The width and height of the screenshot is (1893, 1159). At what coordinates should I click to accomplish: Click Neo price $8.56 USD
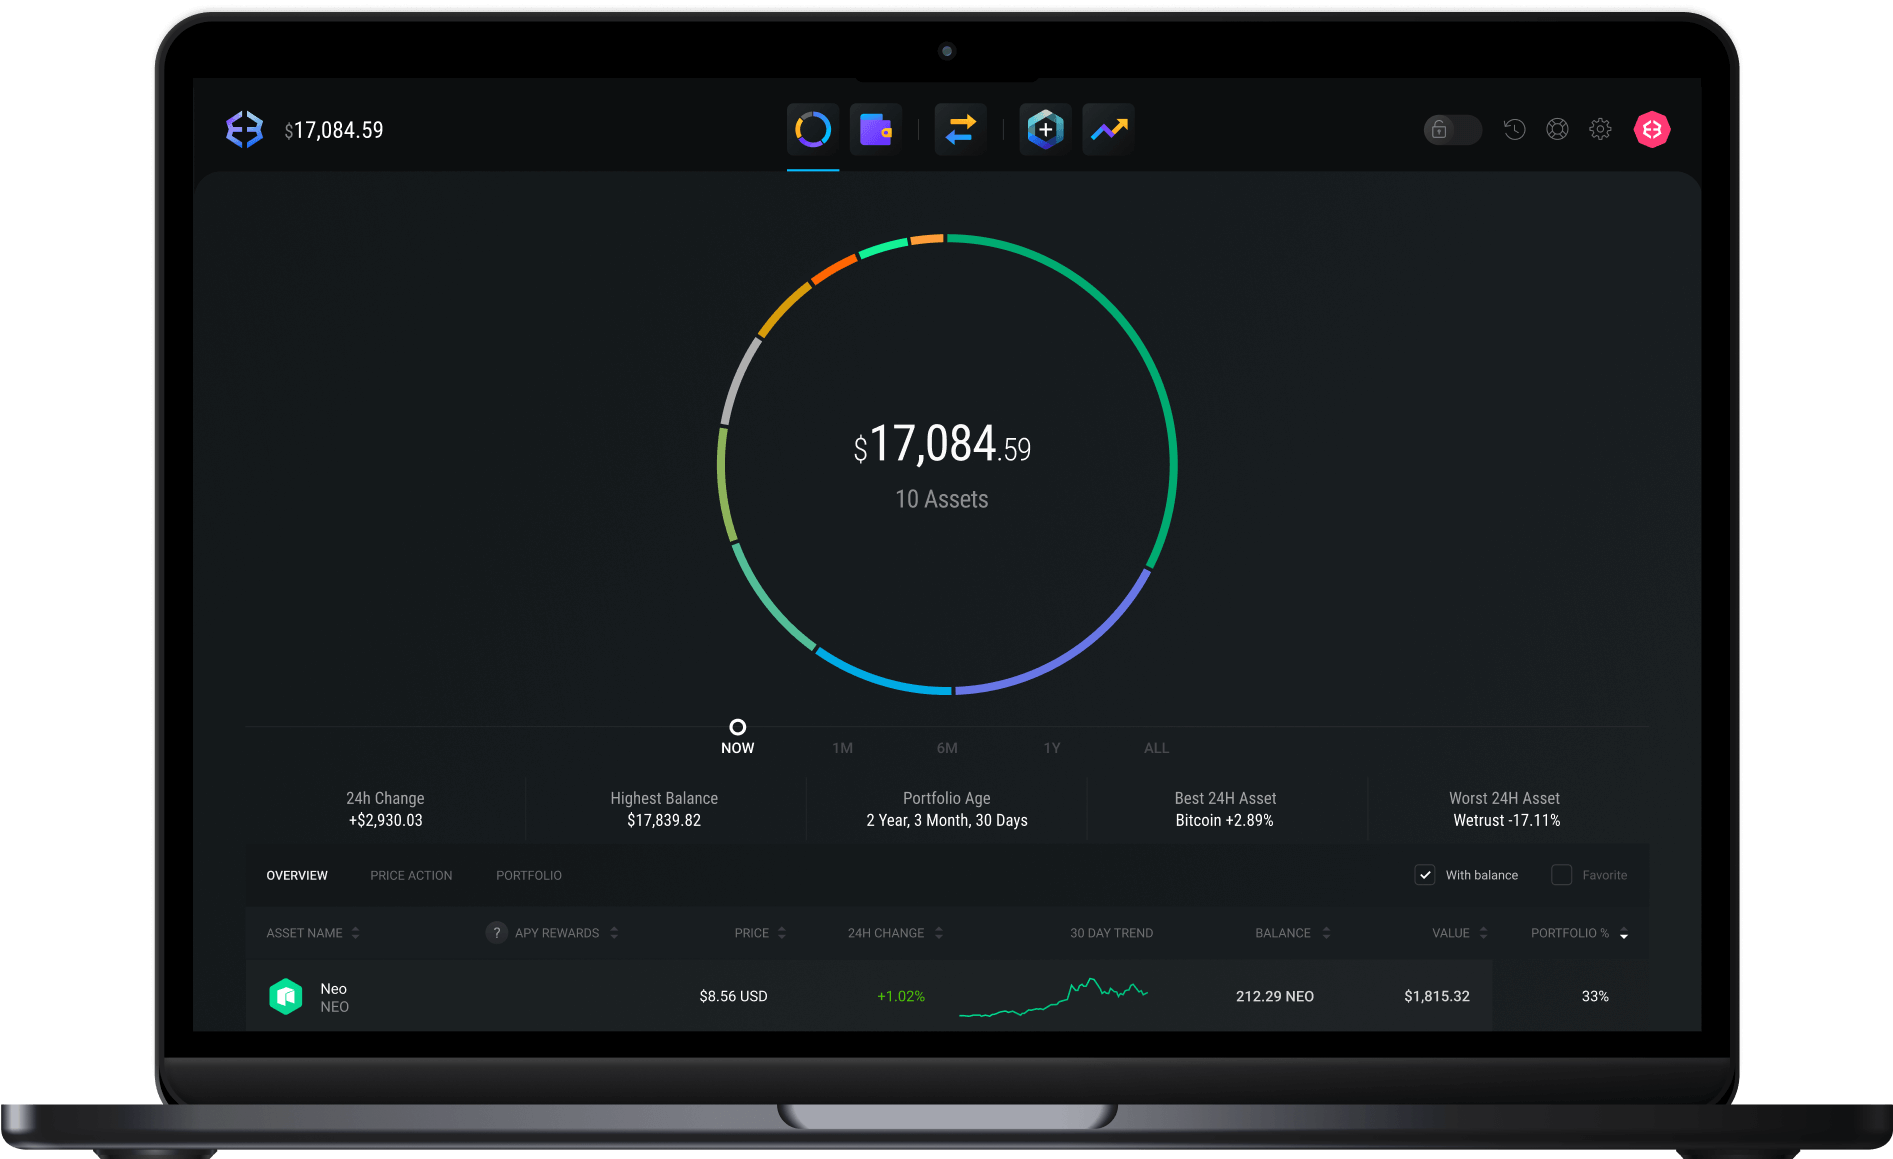733,996
